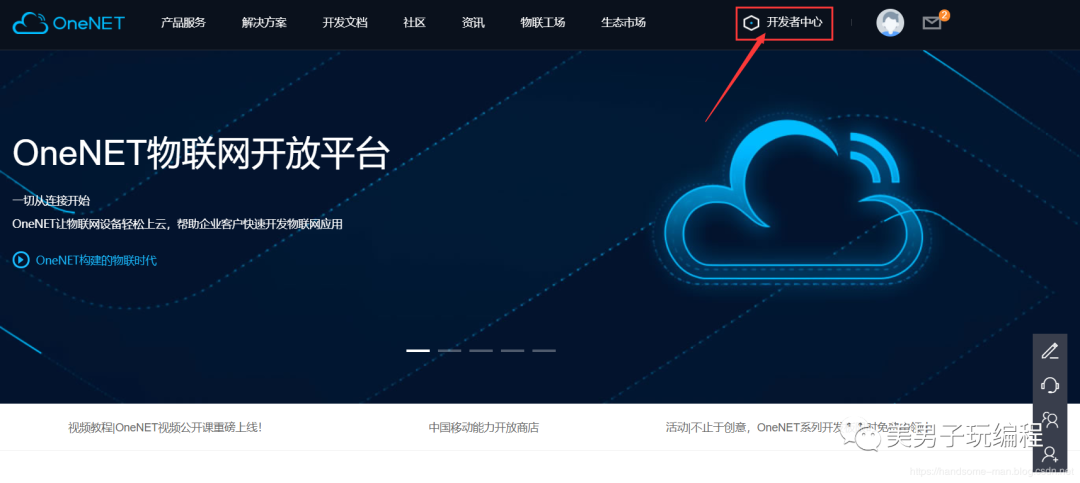Switch to the fourth carousel slide indicator
Viewport: 1080px width, 483px height.
click(x=512, y=350)
